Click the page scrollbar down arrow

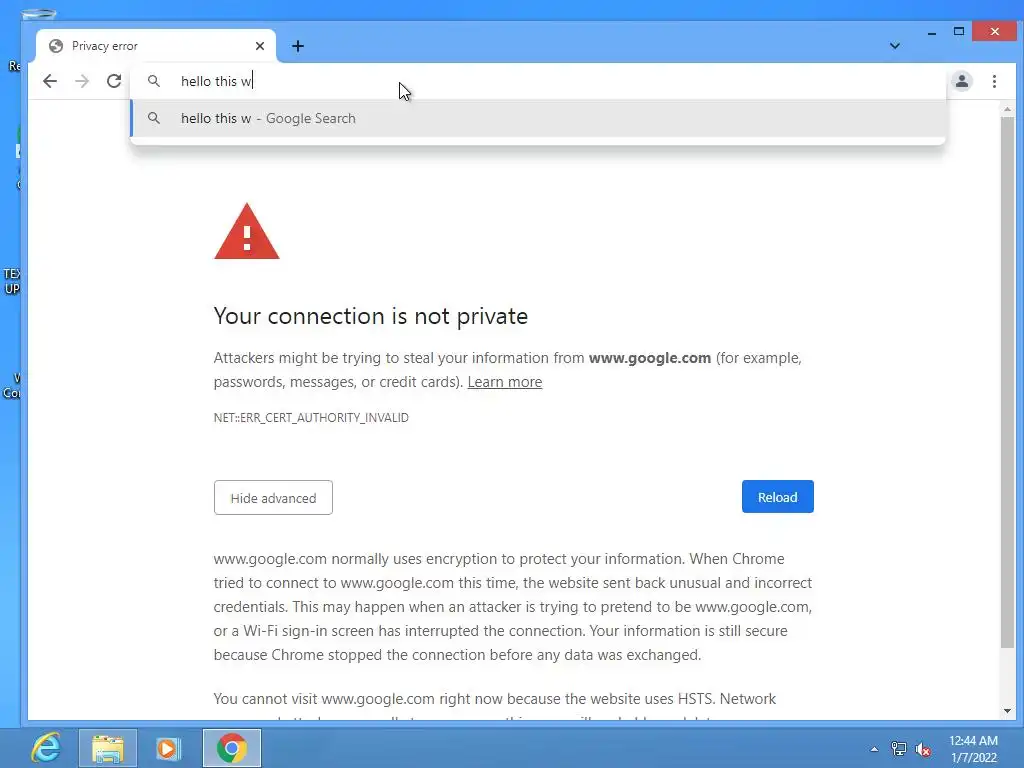click(1008, 711)
